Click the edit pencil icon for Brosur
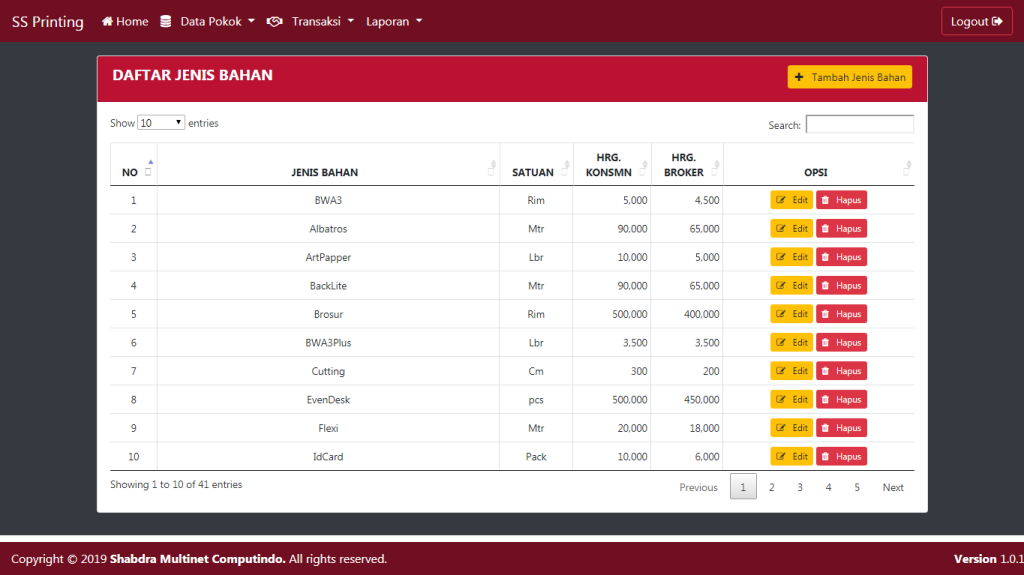This screenshot has height=575, width=1024. coord(780,314)
